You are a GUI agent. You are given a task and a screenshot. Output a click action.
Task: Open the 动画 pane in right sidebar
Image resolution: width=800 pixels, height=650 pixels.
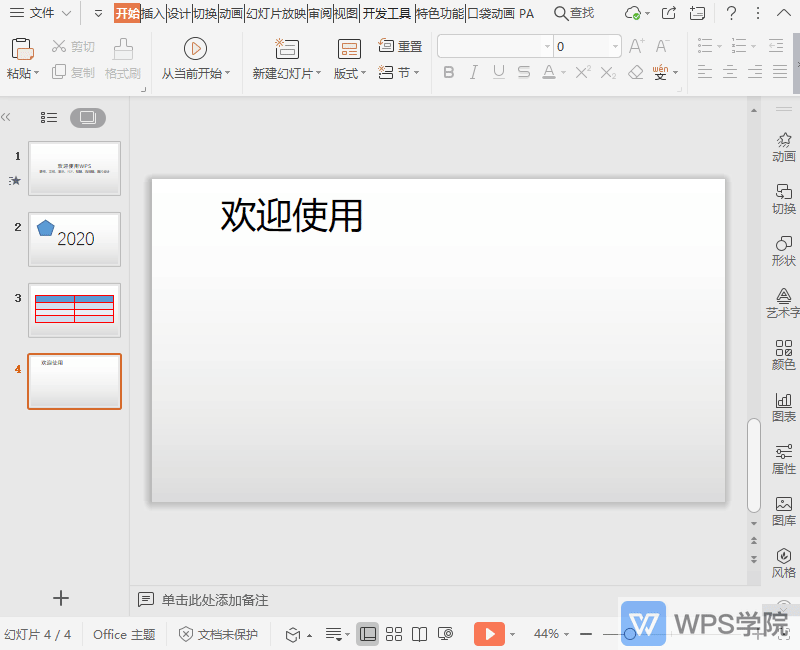click(x=783, y=147)
